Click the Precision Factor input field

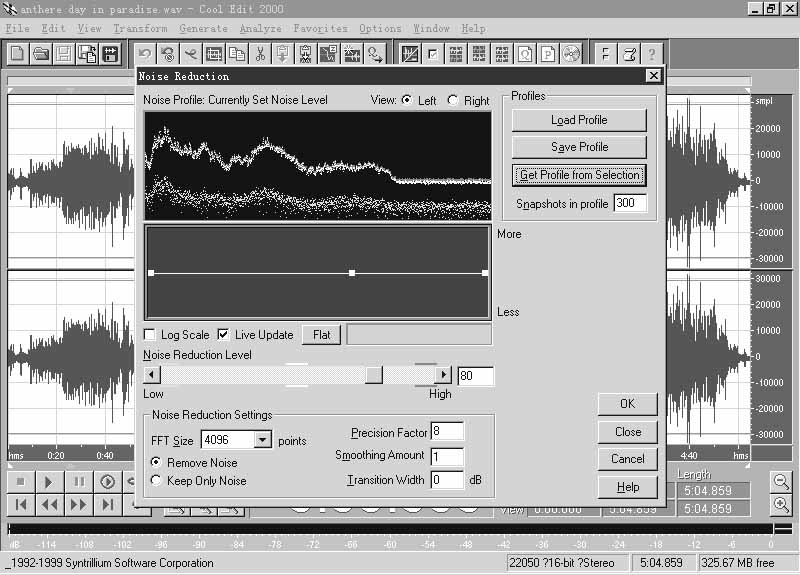[447, 432]
